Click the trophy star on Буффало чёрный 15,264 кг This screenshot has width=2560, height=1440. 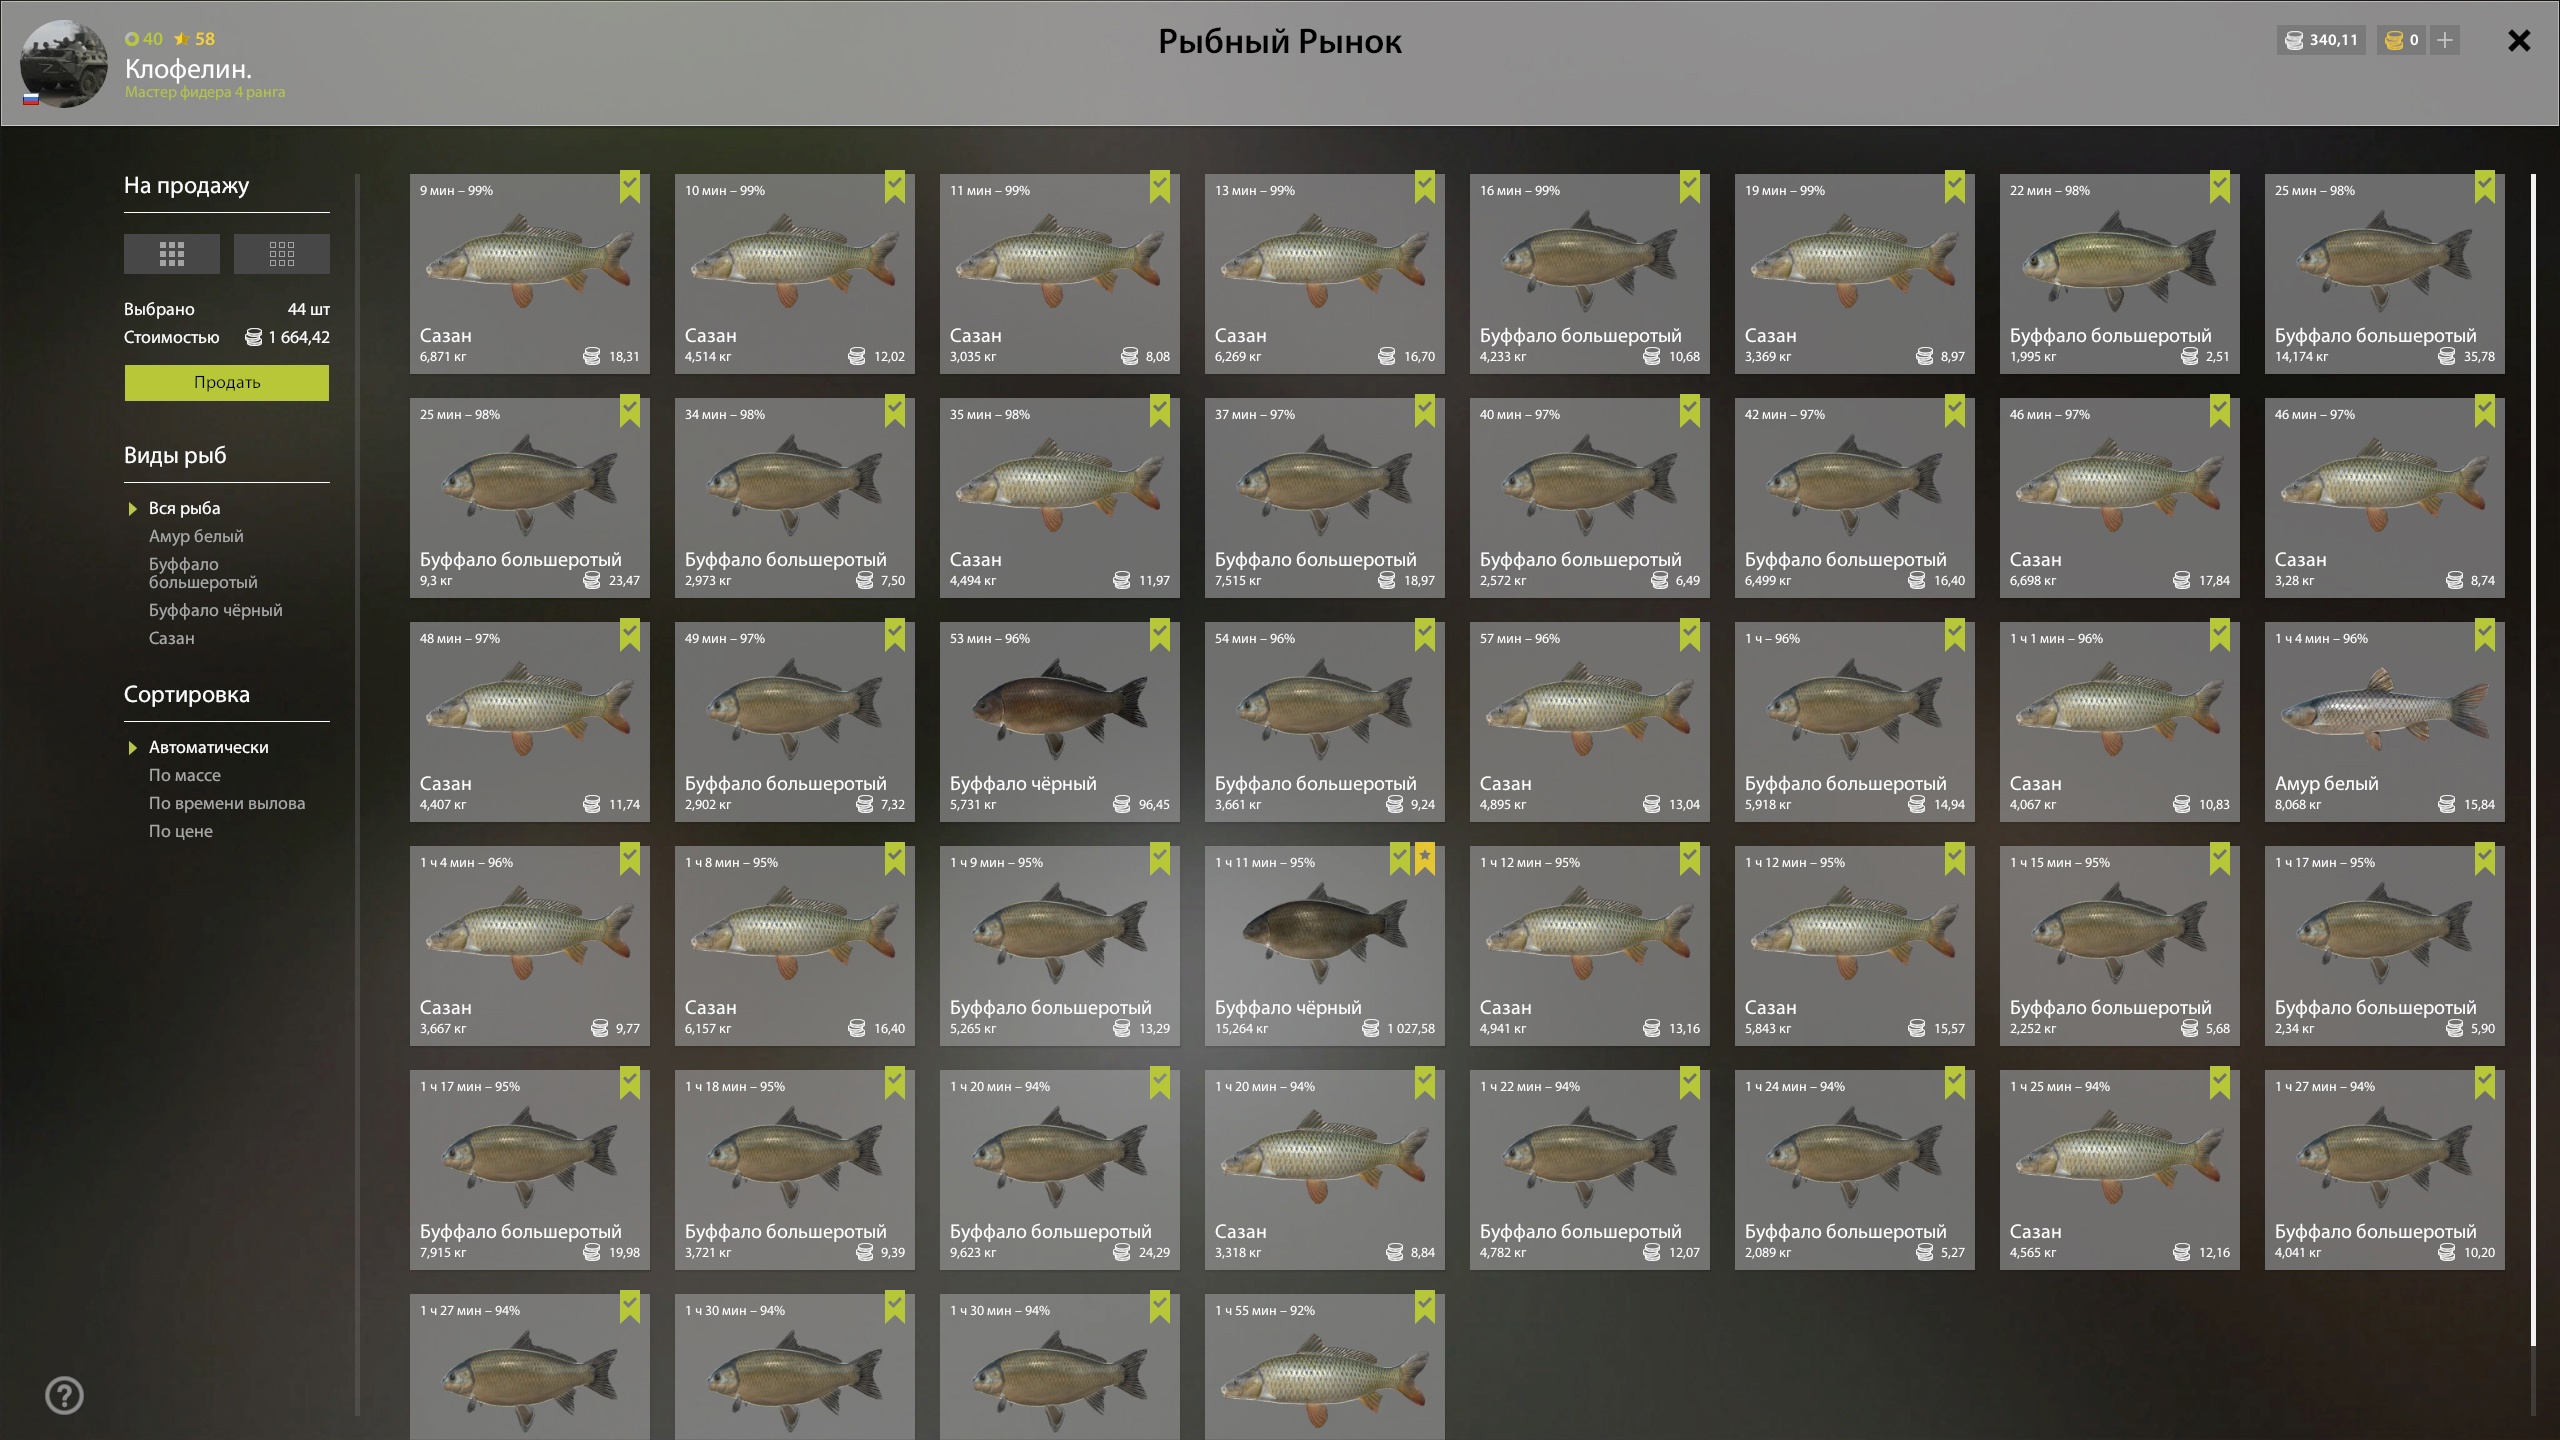[x=1425, y=858]
